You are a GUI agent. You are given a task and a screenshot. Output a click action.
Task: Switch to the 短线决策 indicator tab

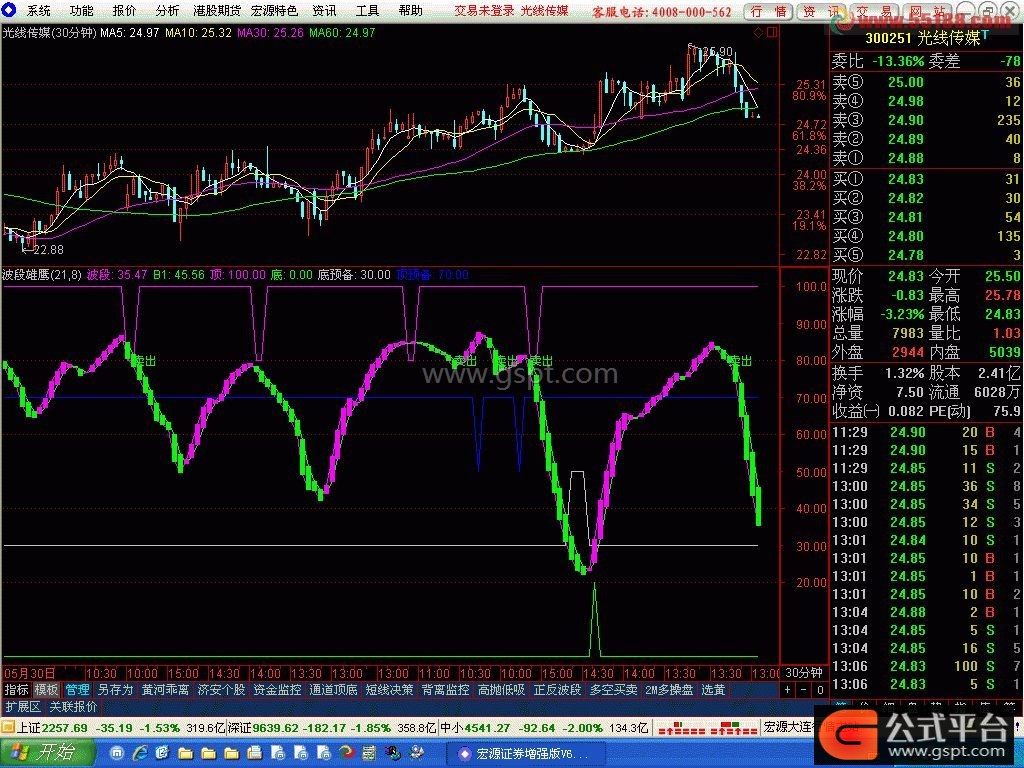390,690
